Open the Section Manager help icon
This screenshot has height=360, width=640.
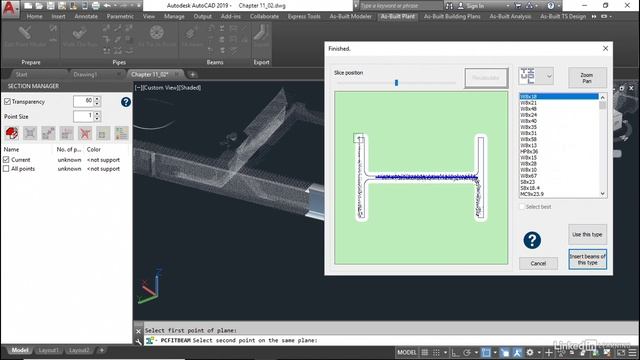pos(126,102)
